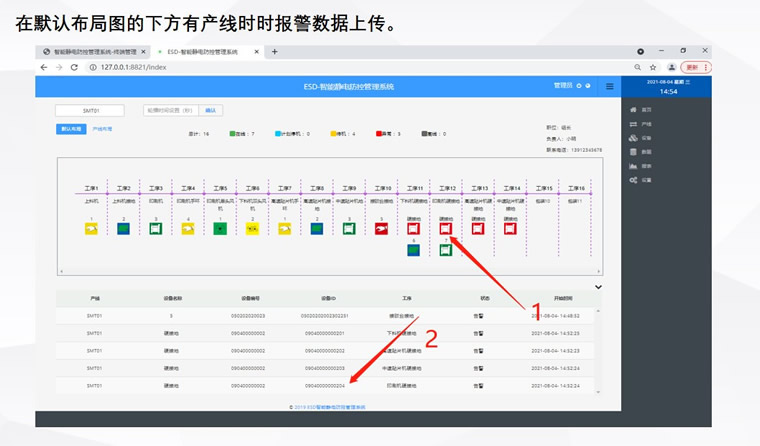Click the bookmark star icon
Viewport: 760px width, 446px height.
pos(653,67)
